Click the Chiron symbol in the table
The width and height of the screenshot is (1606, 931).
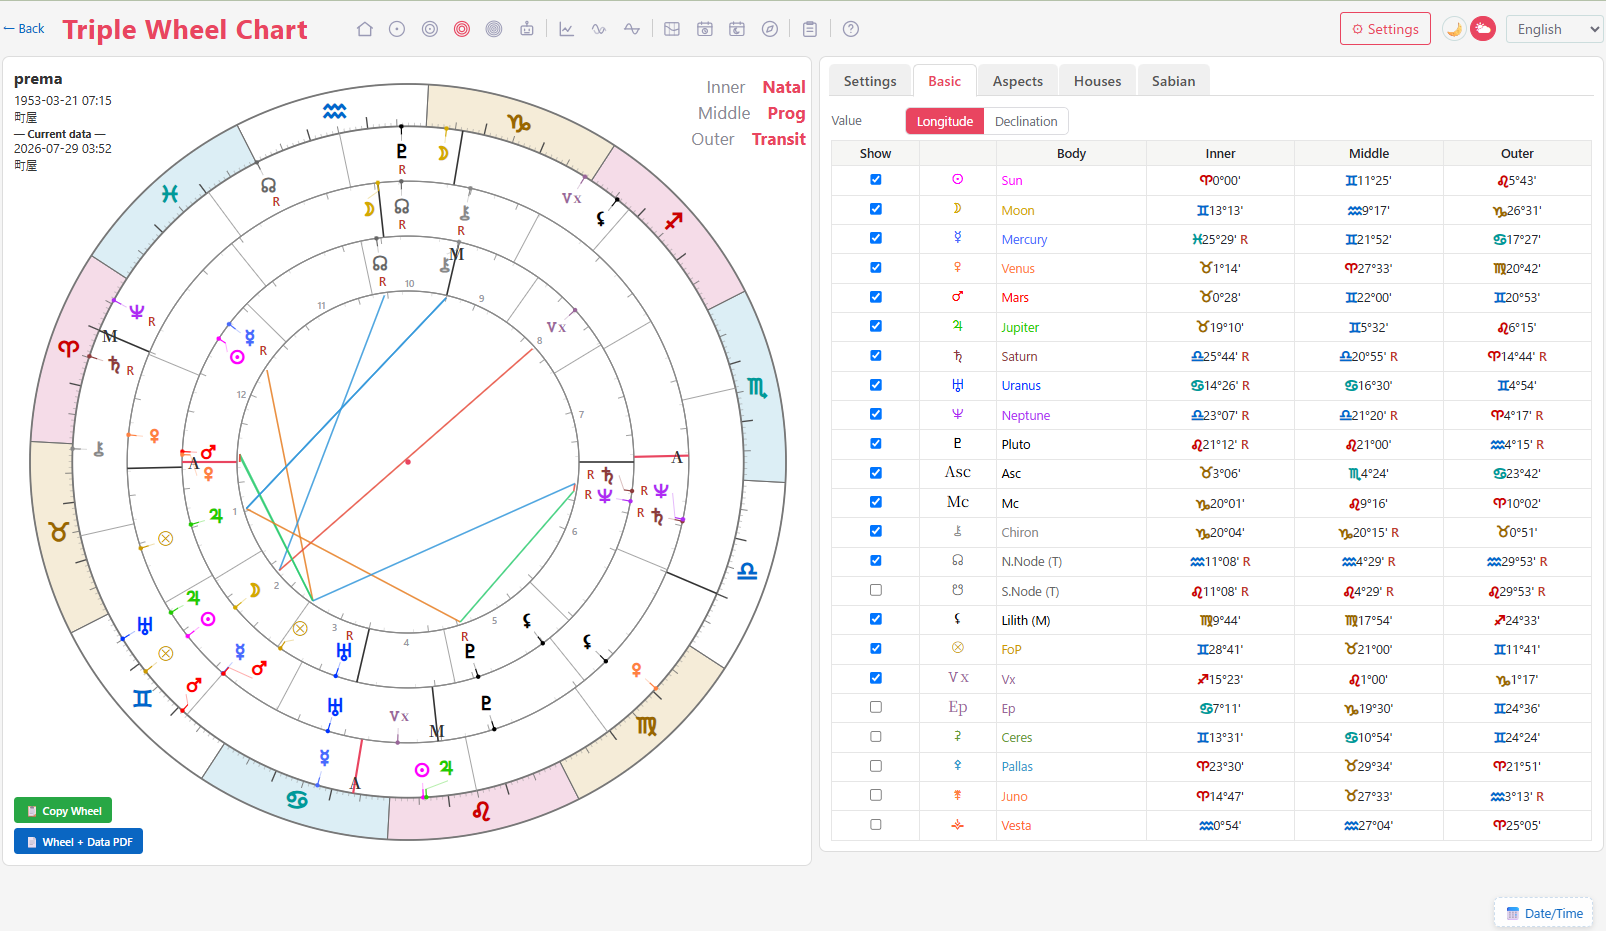(957, 532)
